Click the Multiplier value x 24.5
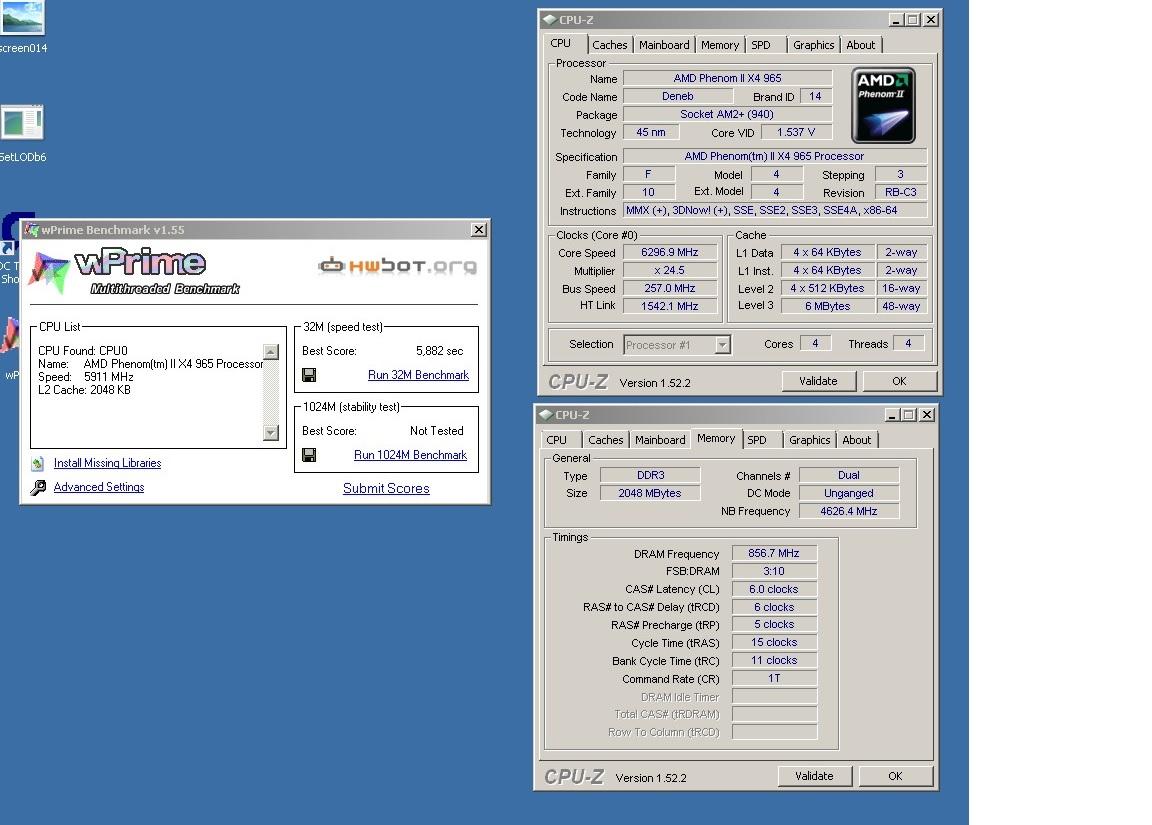The image size is (1152, 825). point(669,270)
